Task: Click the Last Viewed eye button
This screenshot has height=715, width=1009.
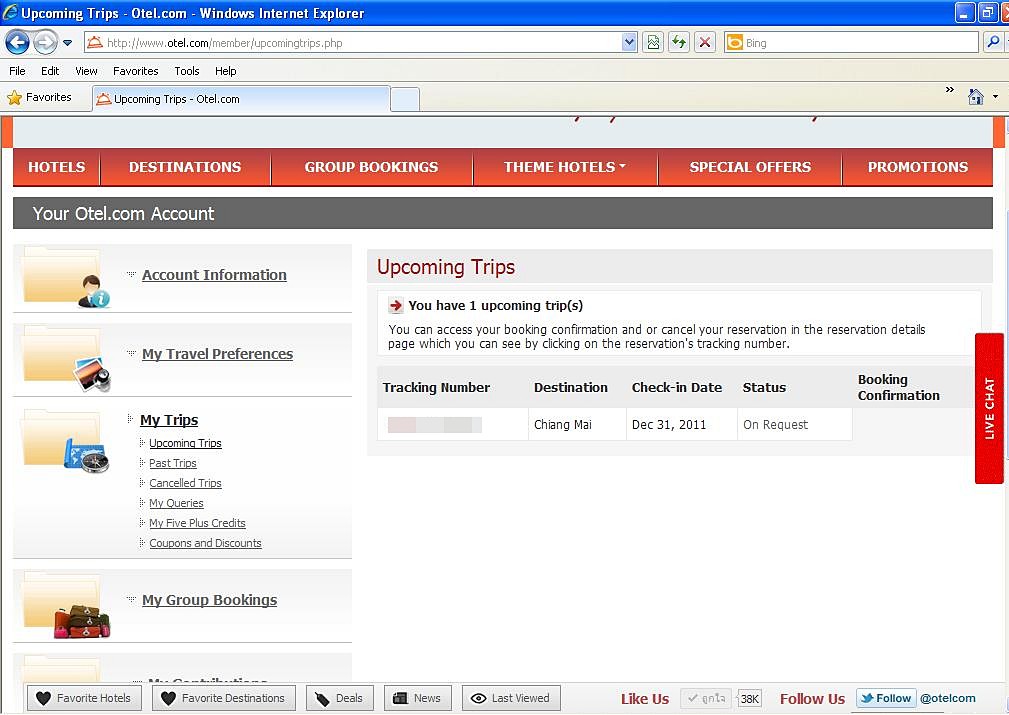Action: click(511, 698)
